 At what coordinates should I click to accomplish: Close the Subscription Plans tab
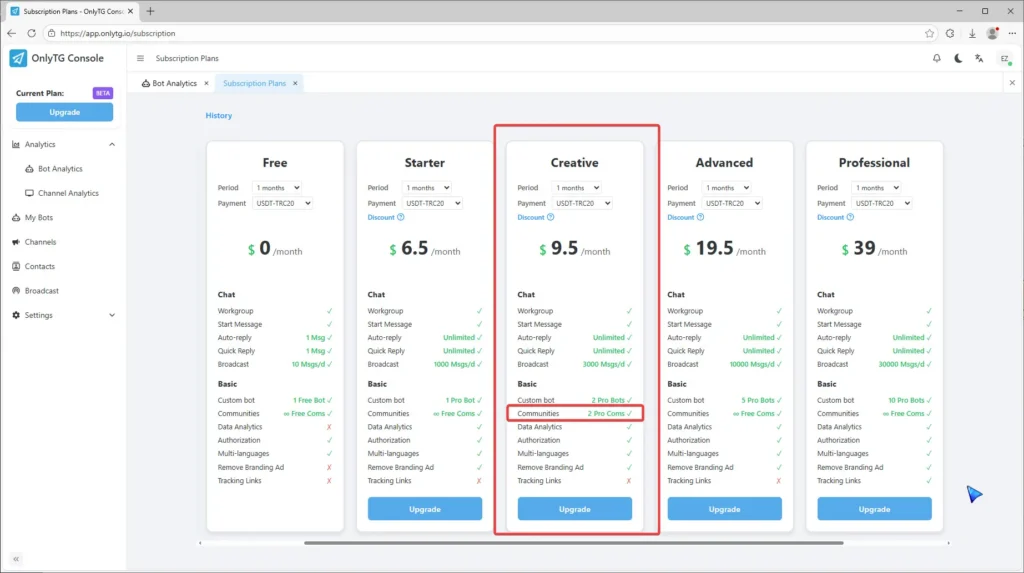pyautogui.click(x=295, y=83)
